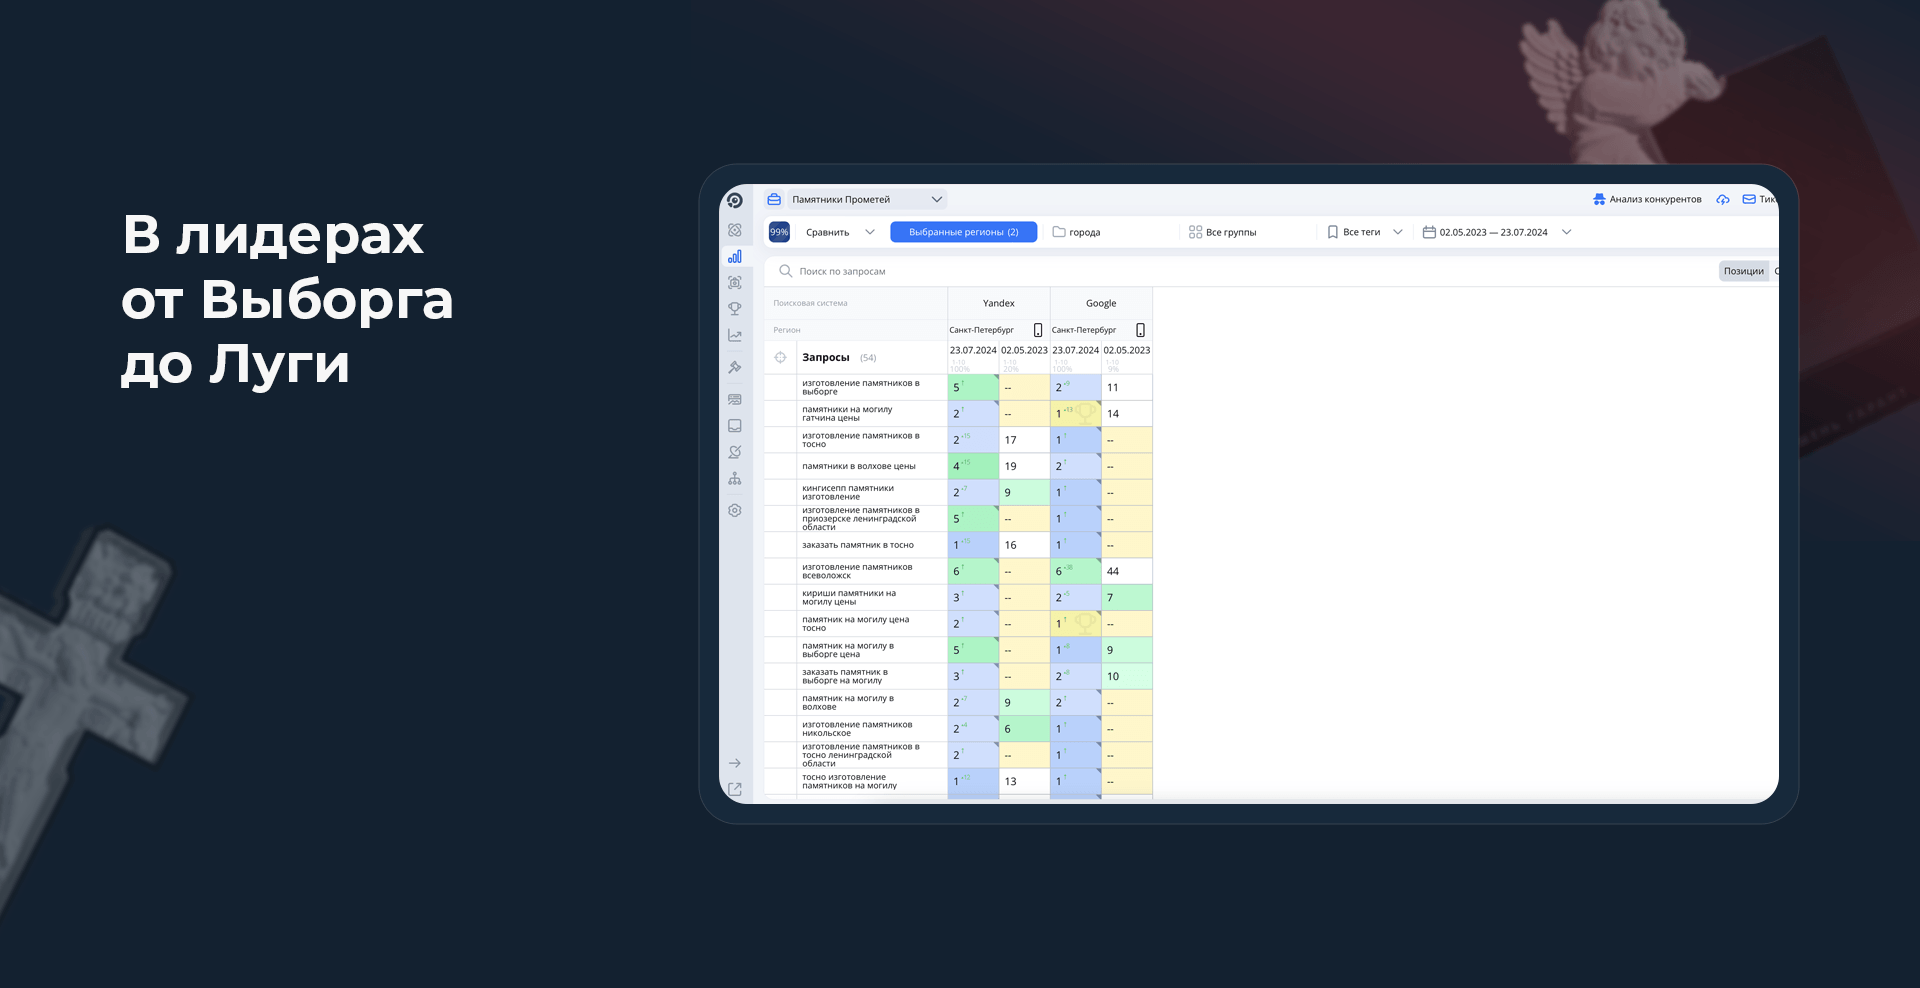Viewport: 1920px width, 988px height.
Task: Open the positions bar-chart section in sidebar
Action: (x=735, y=257)
